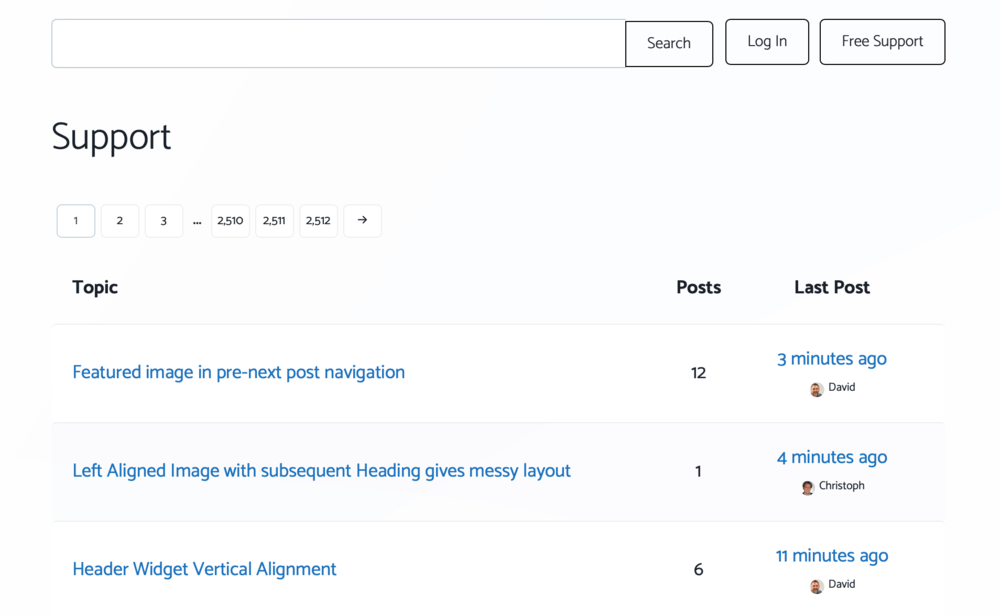The width and height of the screenshot is (1000, 616).
Task: Click the next page arrow icon
Action: tap(362, 220)
